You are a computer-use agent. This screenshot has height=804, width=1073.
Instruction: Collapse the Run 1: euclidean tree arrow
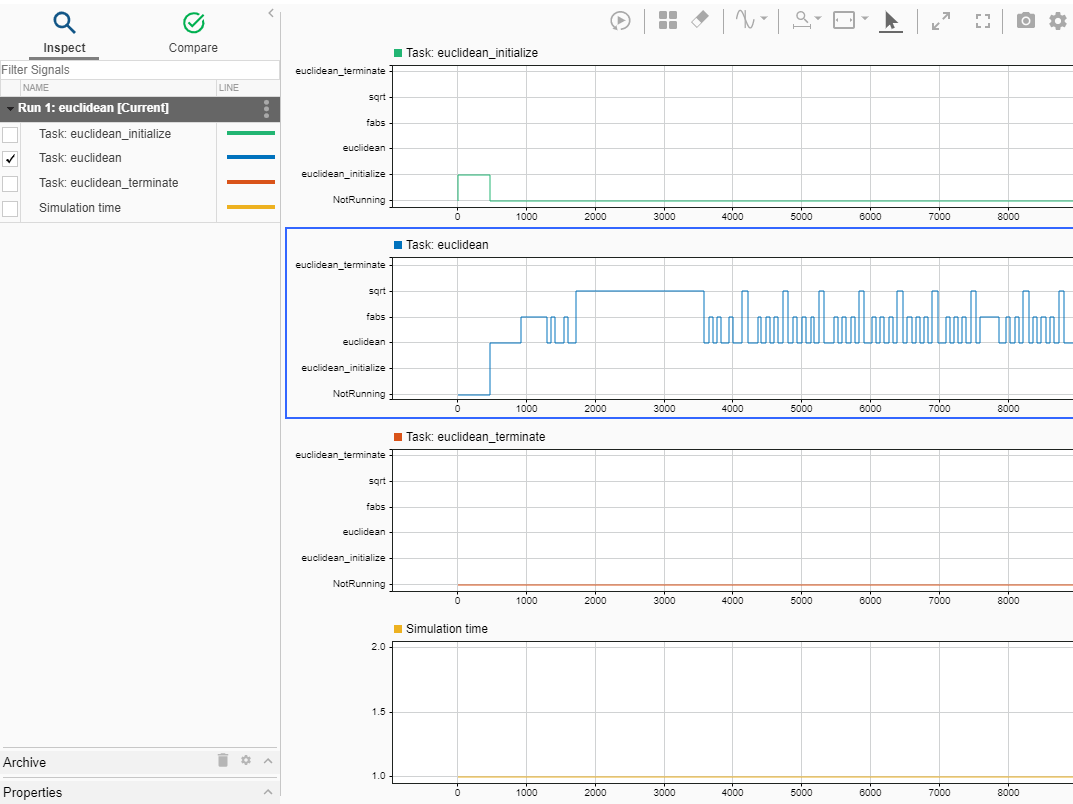[x=9, y=108]
